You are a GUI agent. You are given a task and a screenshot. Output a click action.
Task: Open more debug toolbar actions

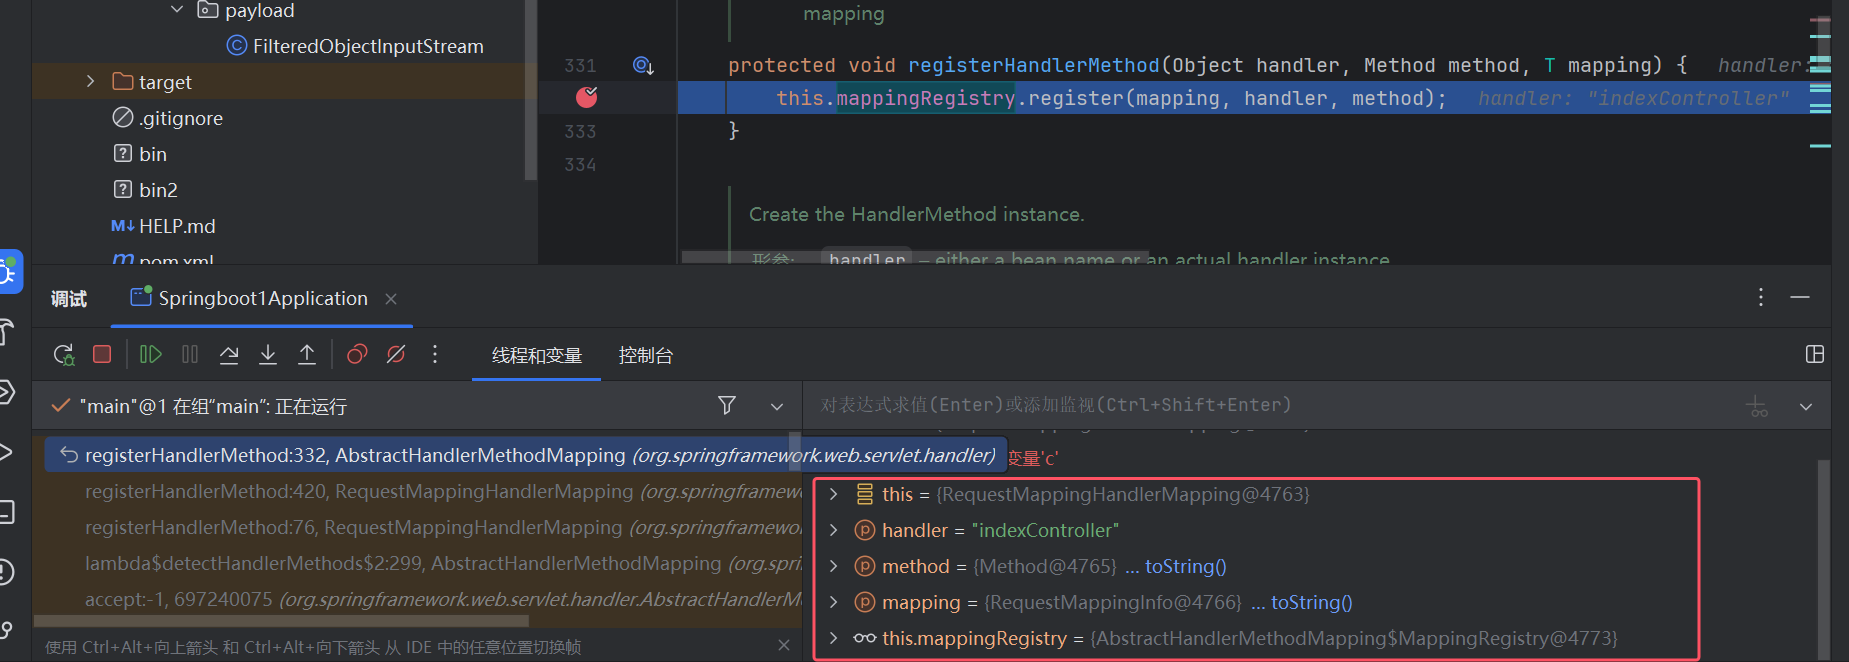tap(434, 354)
